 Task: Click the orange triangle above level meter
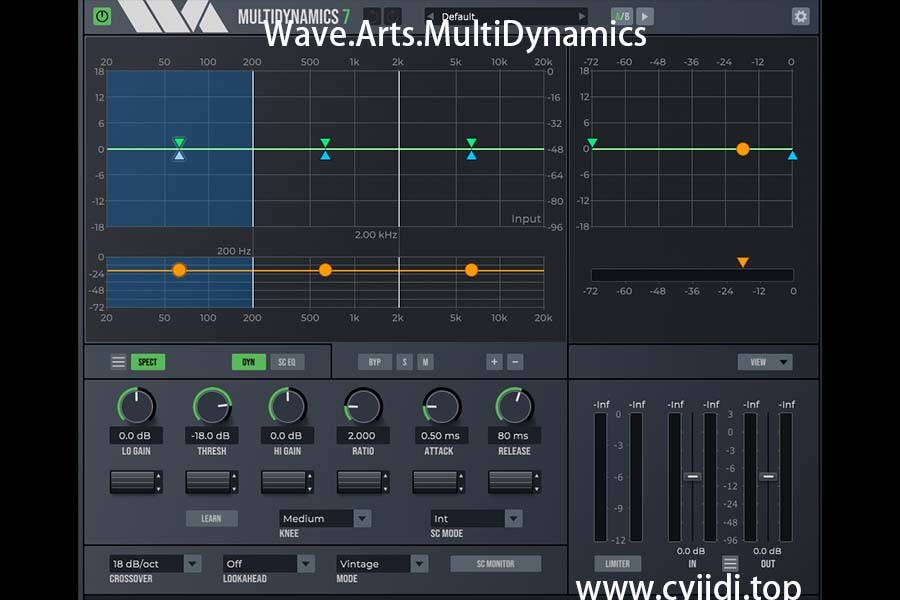(743, 262)
